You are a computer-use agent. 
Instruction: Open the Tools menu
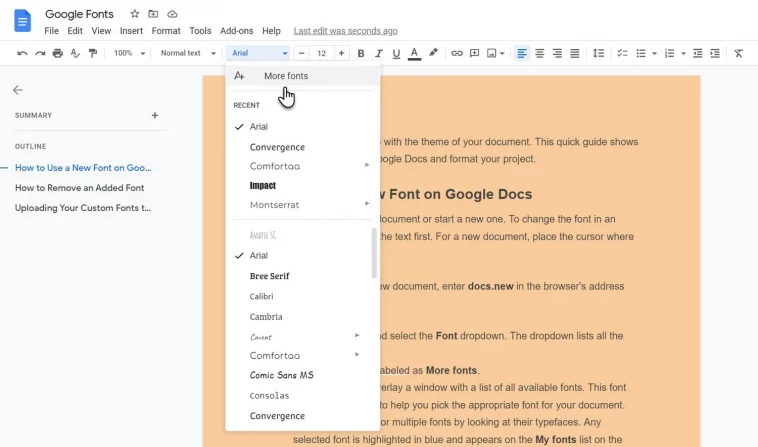point(200,31)
